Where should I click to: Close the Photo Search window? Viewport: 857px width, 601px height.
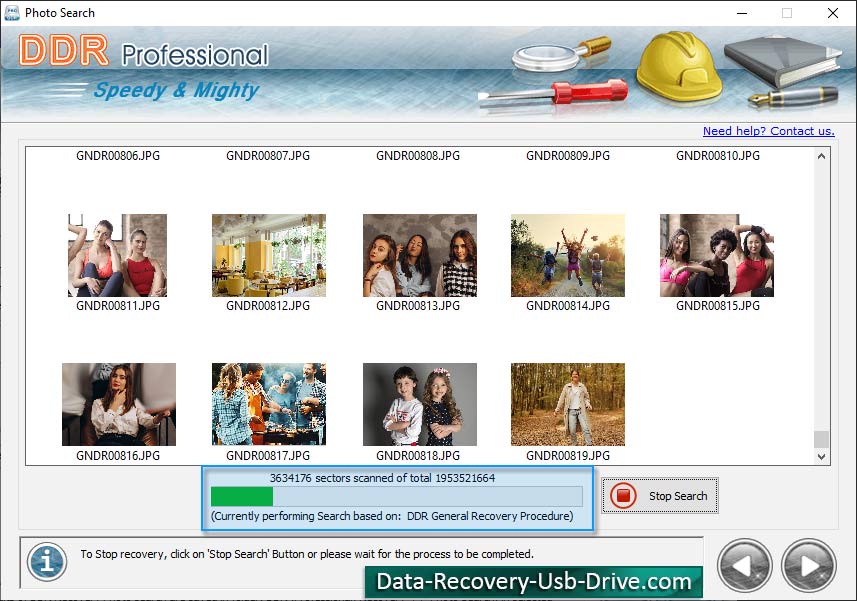pyautogui.click(x=832, y=13)
